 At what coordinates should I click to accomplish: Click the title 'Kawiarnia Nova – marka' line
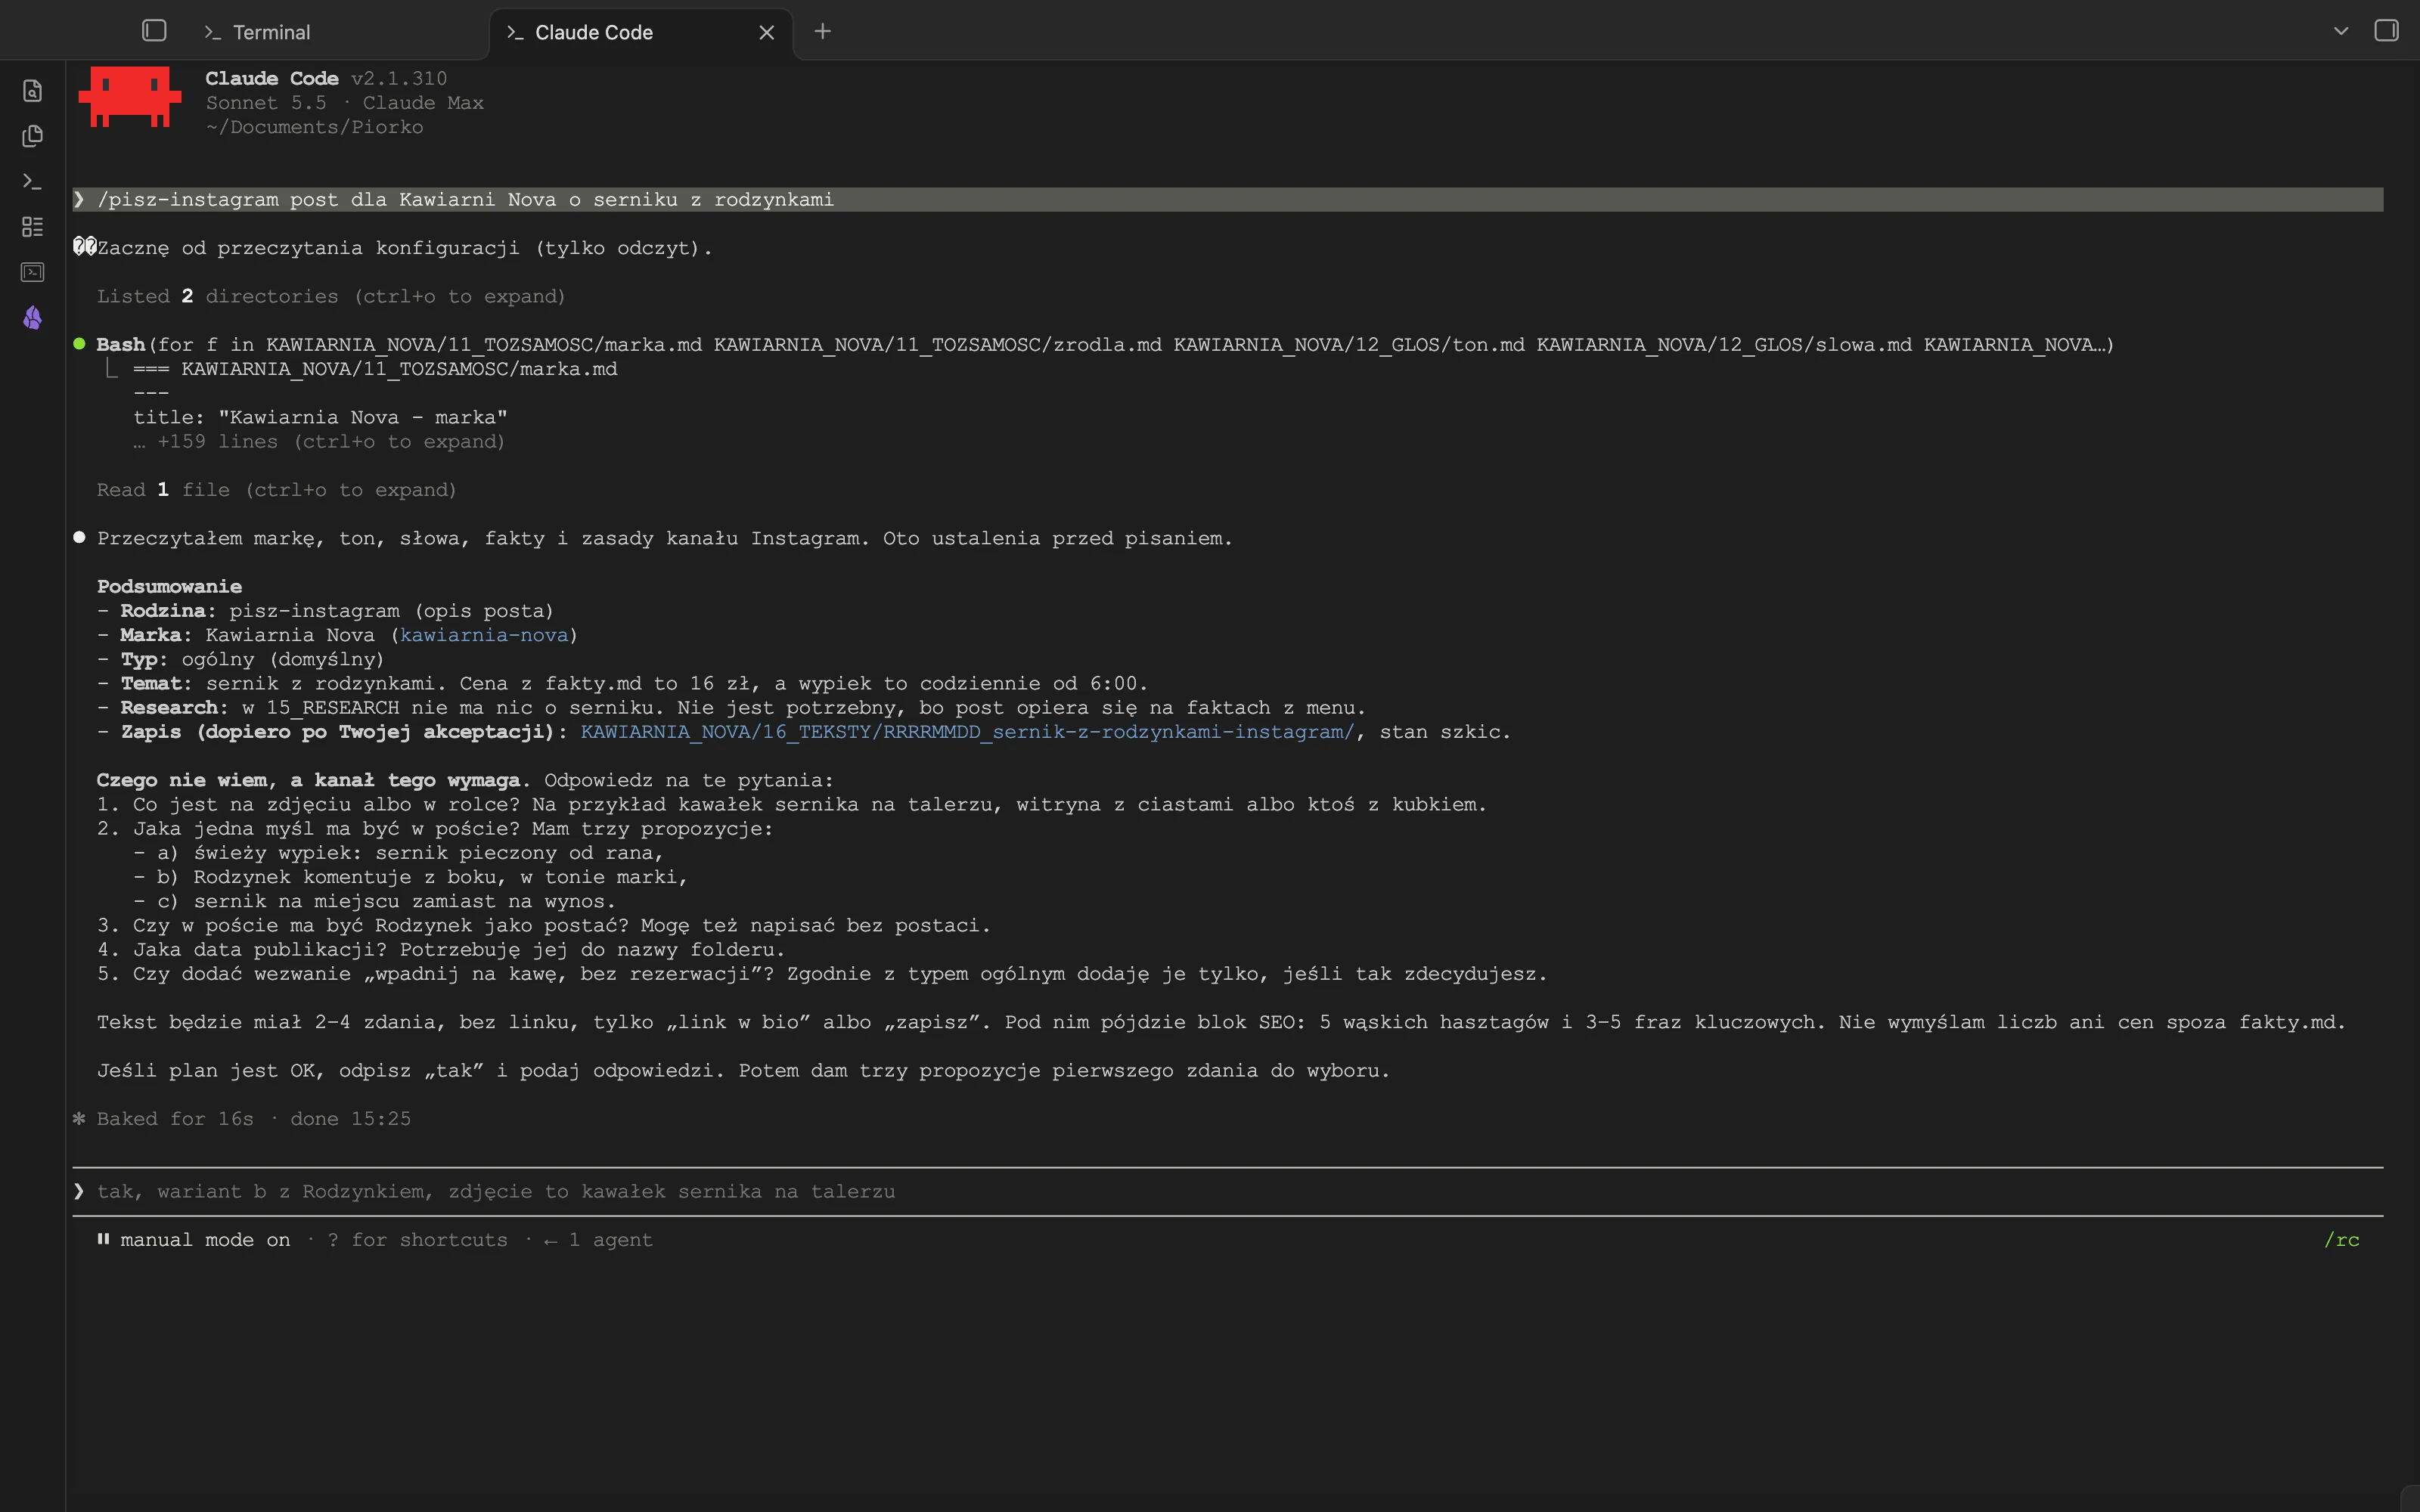click(x=320, y=418)
